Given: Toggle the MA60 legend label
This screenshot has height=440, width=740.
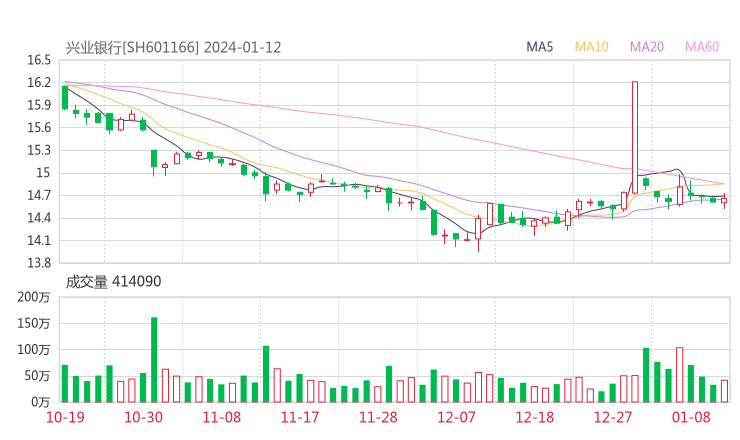Looking at the screenshot, I should click(702, 47).
